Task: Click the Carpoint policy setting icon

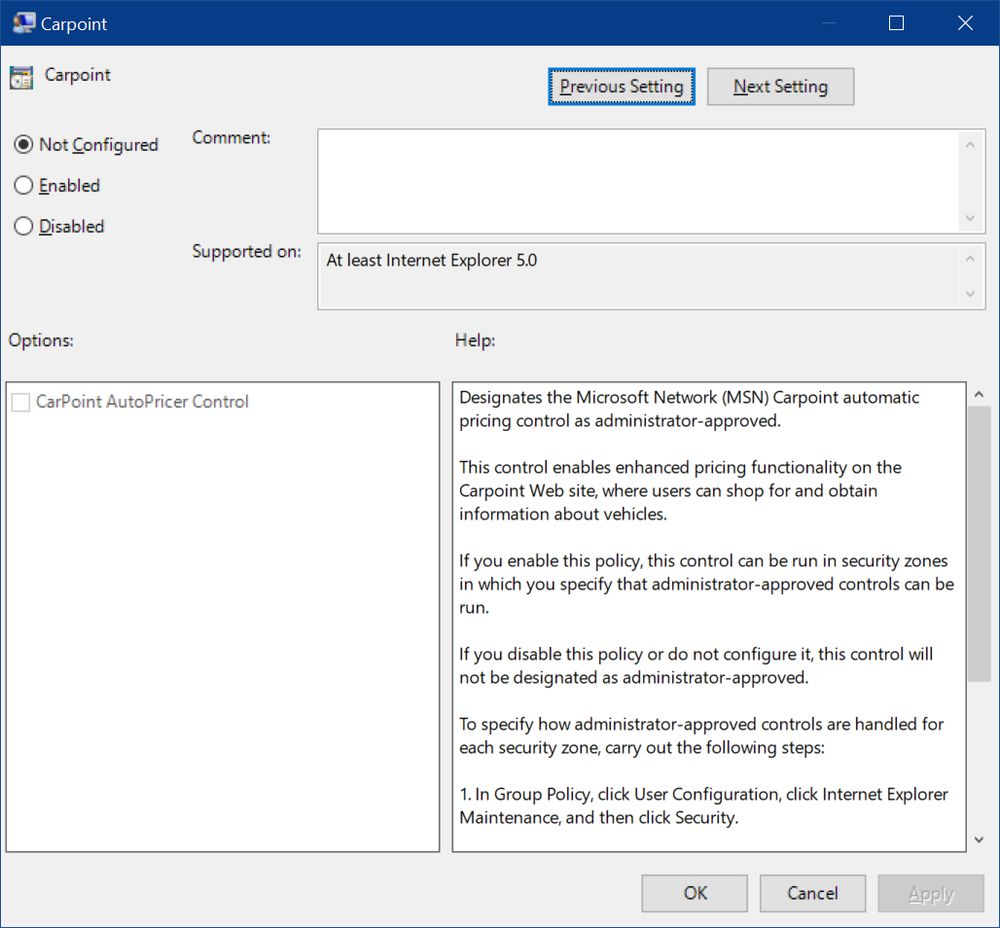Action: (21, 78)
